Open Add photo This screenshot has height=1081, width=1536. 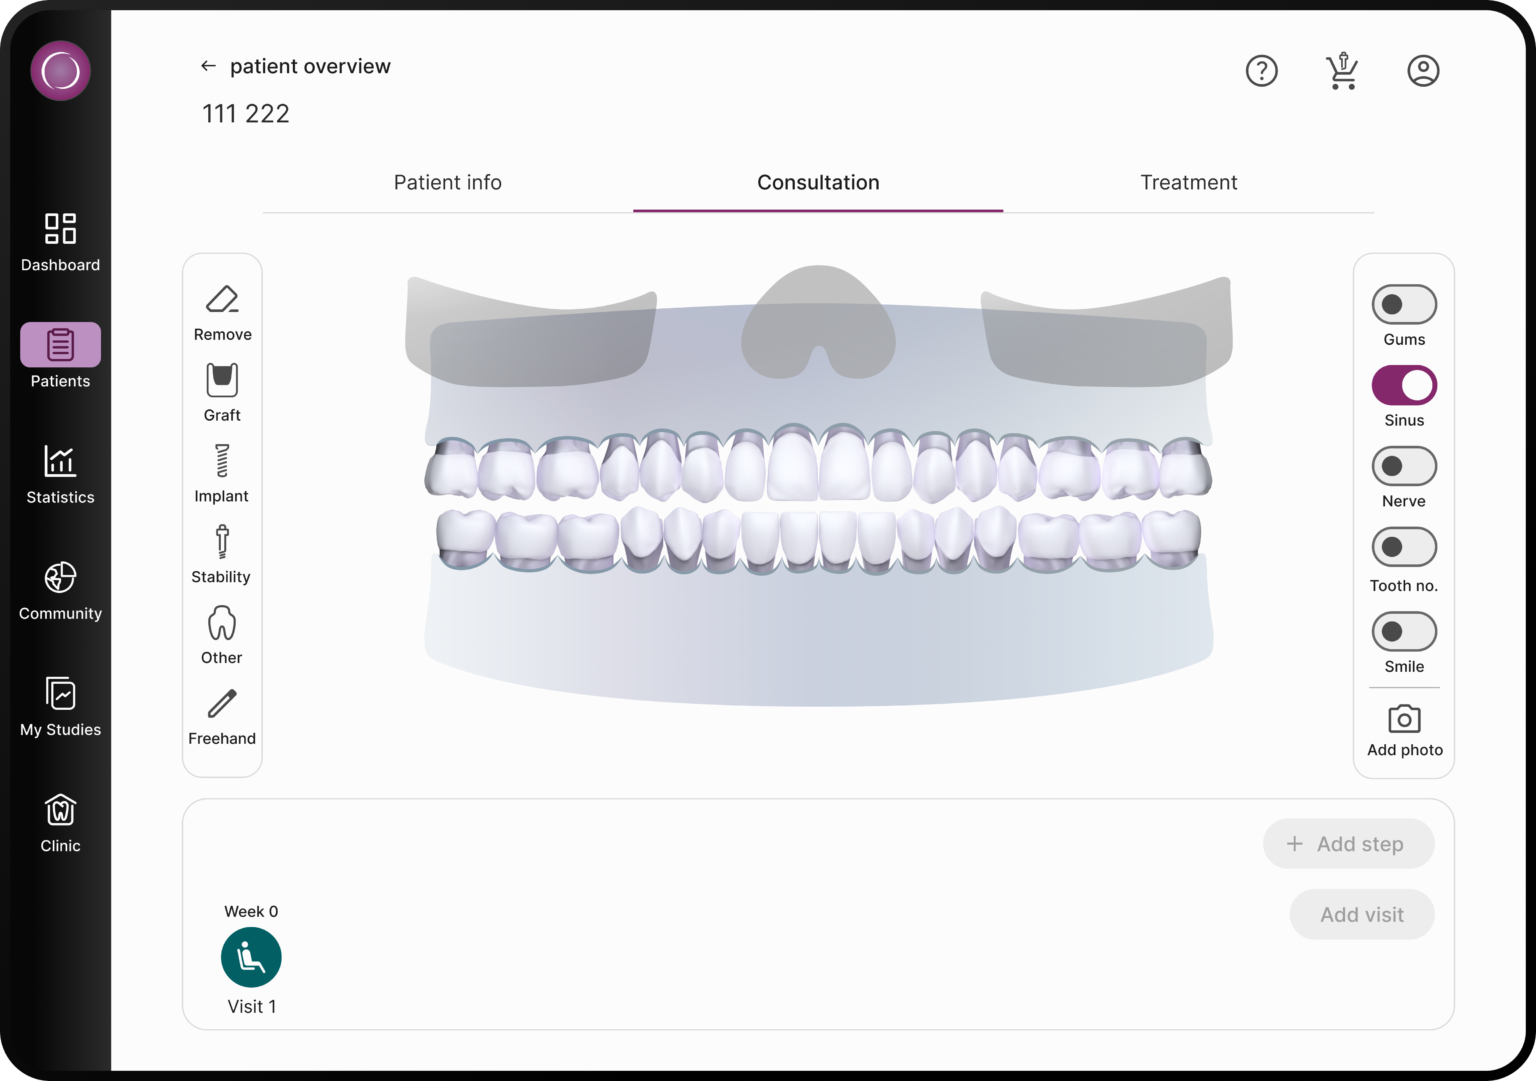(1404, 728)
